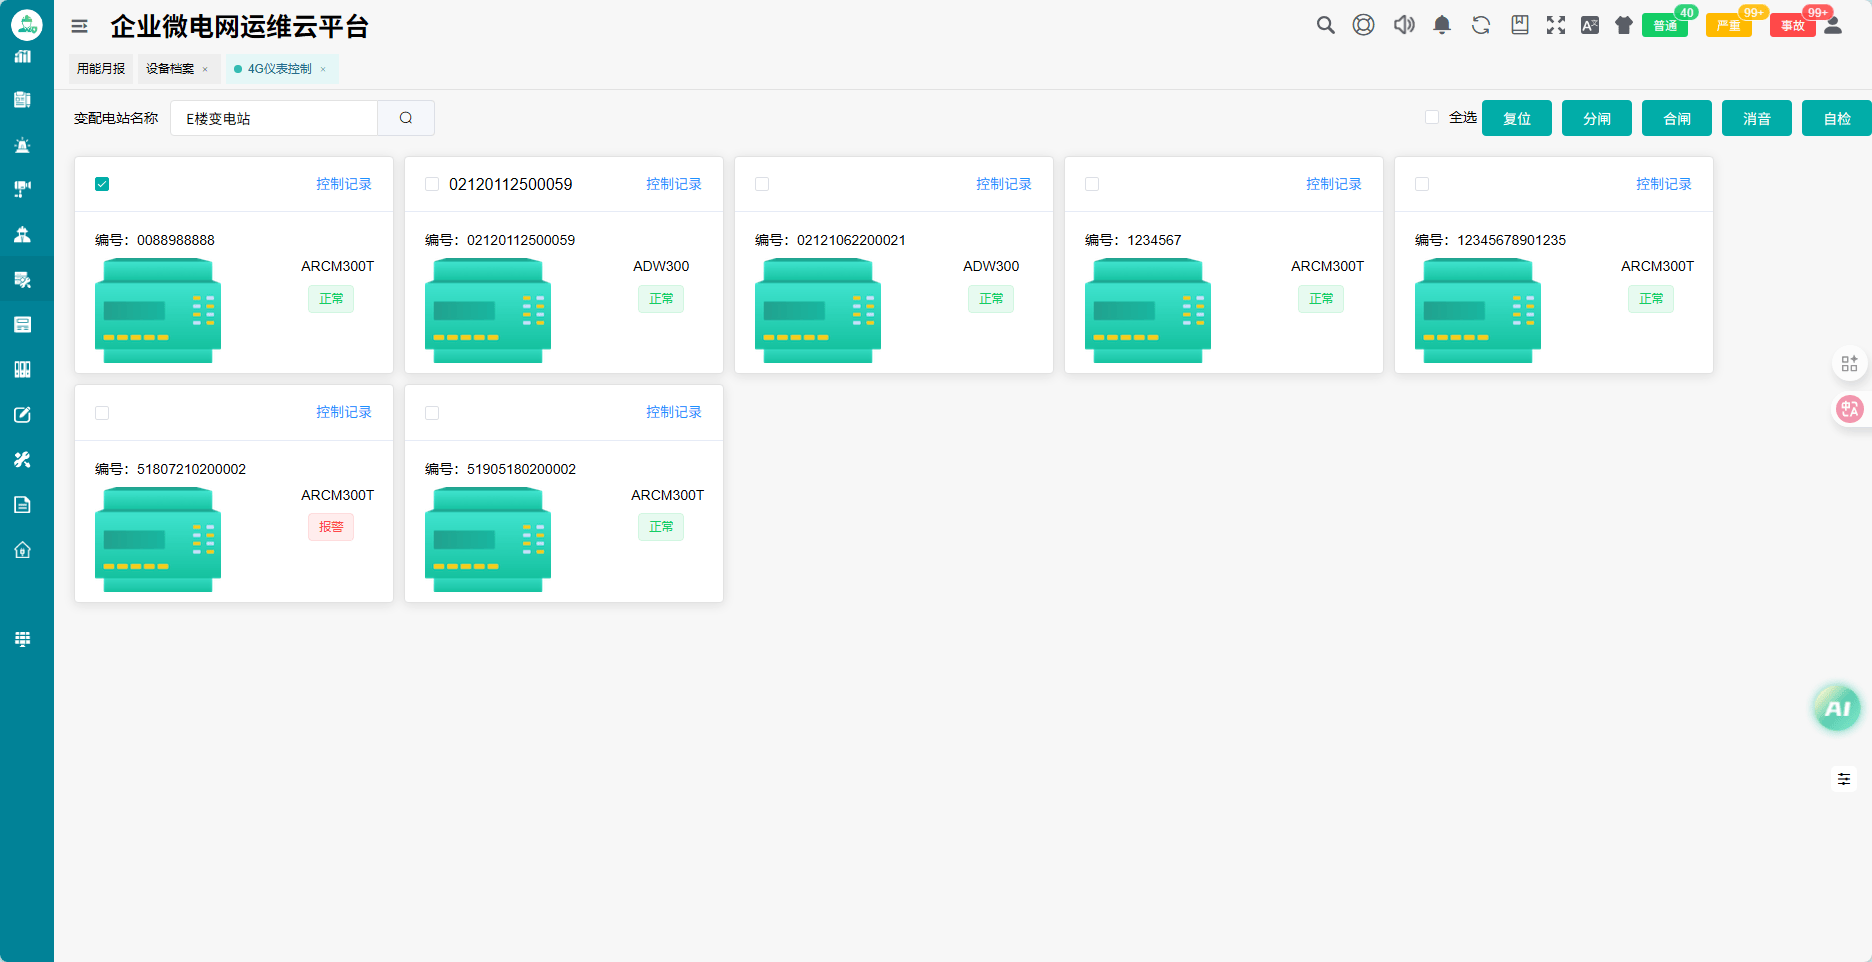Close the 设备档案 tab
This screenshot has height=962, width=1872.
point(205,69)
